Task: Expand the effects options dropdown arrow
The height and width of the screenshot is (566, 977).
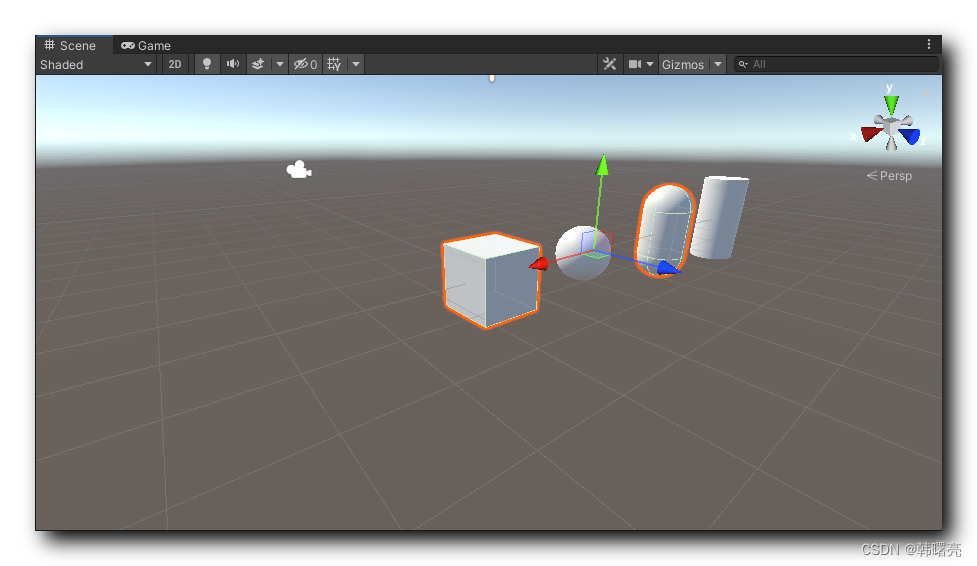Action: (x=280, y=64)
